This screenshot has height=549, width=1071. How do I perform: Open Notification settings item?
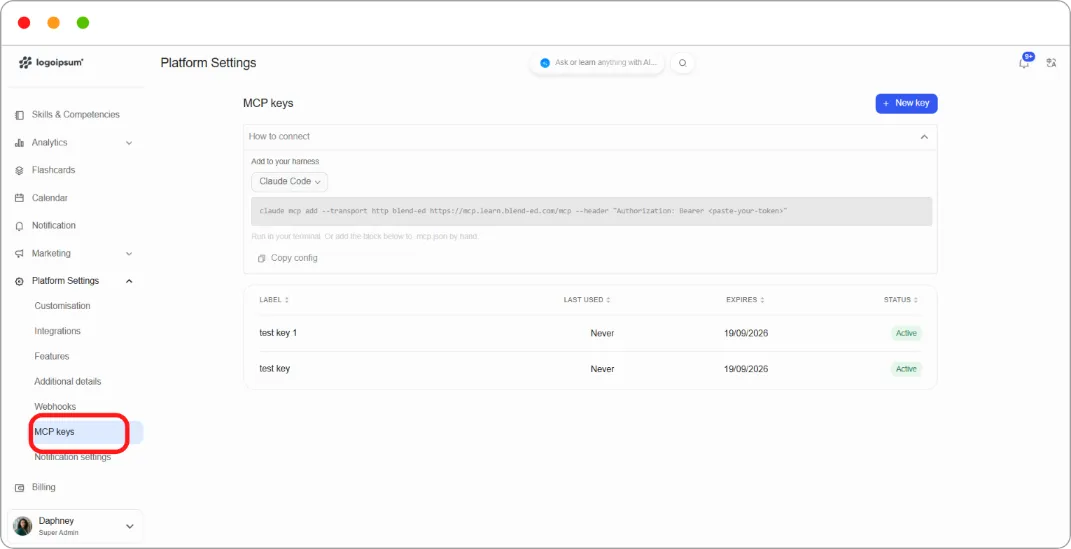(72, 458)
